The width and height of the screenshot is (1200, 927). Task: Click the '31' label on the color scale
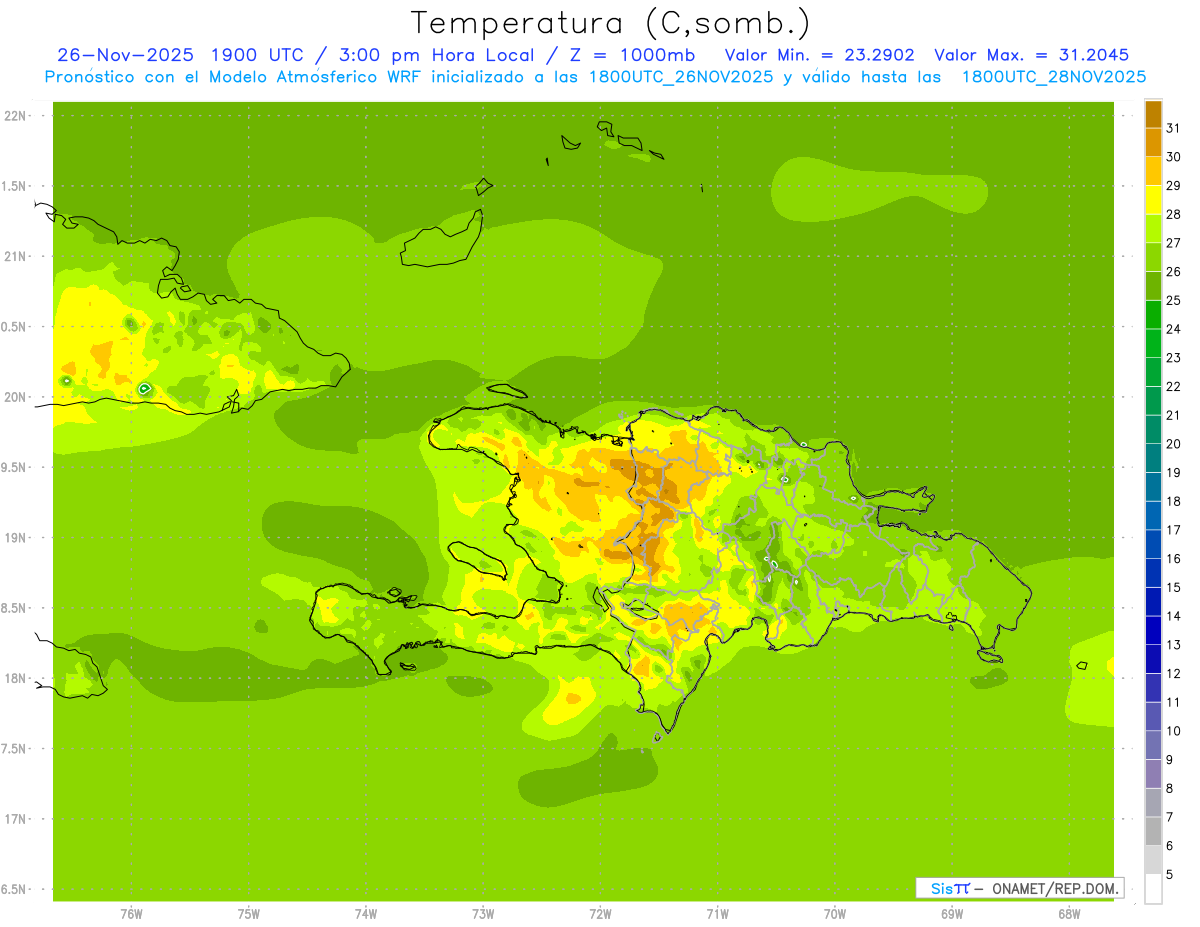(x=1174, y=128)
